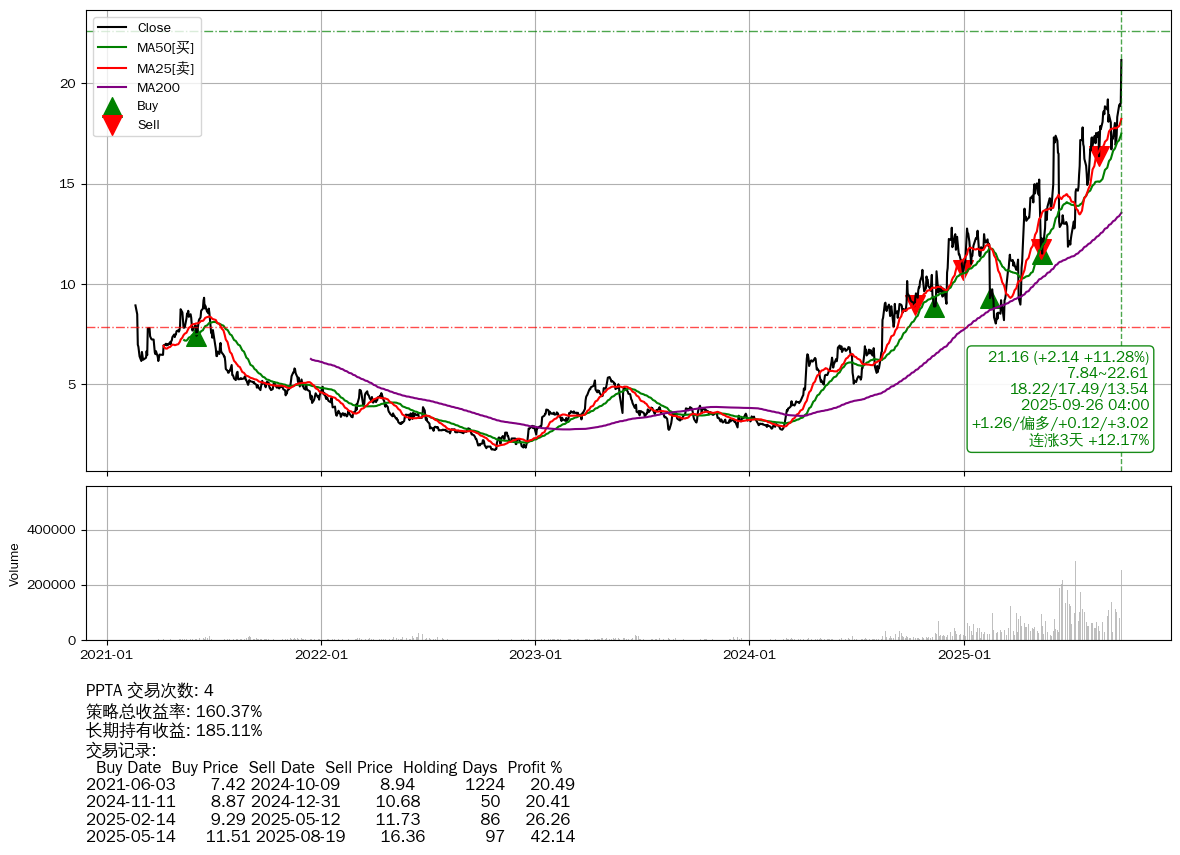
Task: Click the topmost red sell marker near 16.36
Action: point(1099,156)
